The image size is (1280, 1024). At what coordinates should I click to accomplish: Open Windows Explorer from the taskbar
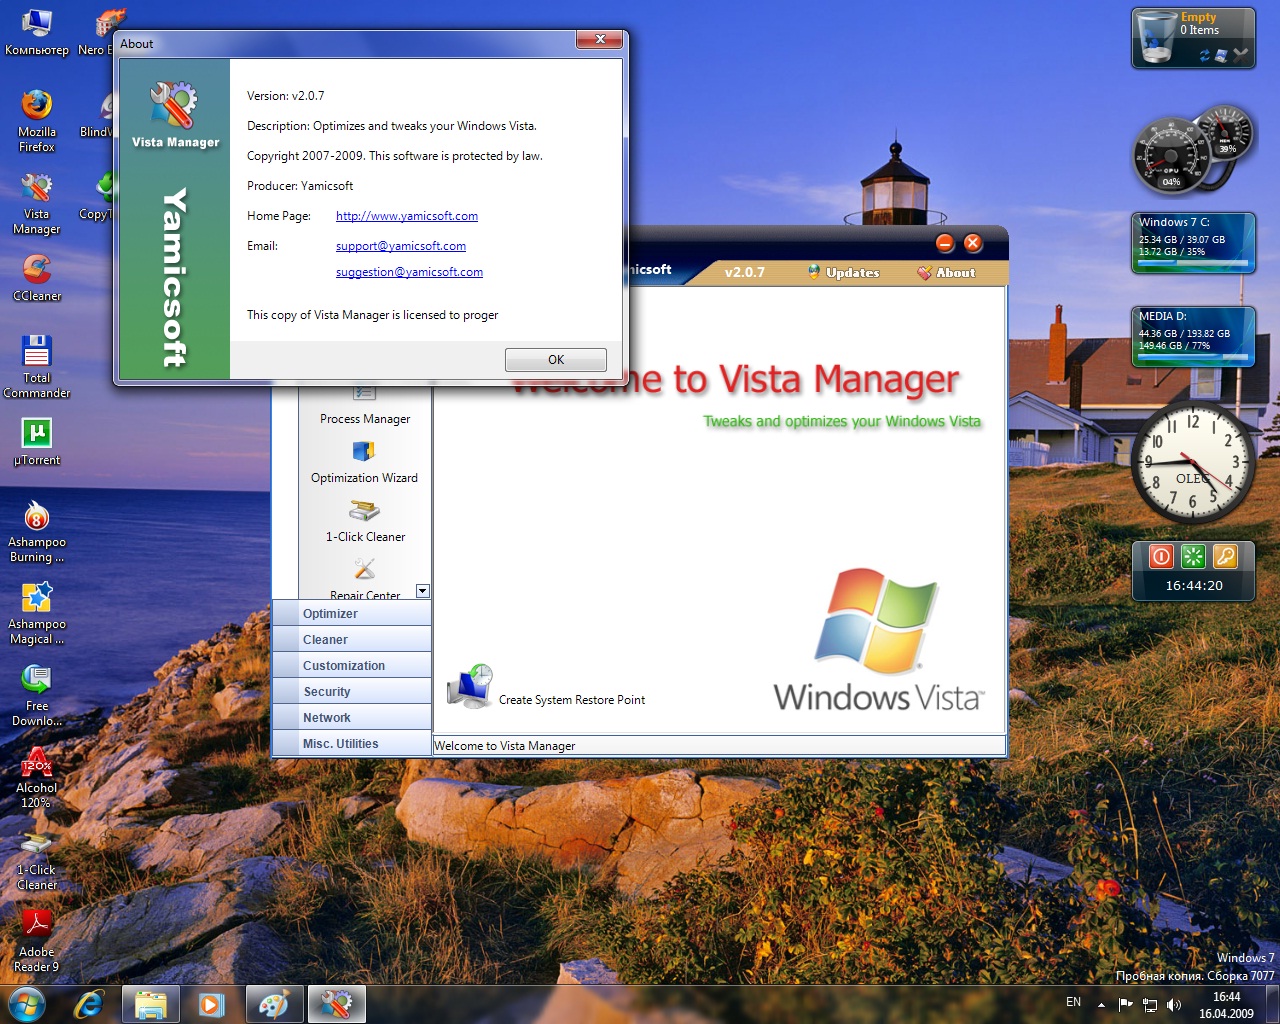(x=151, y=1004)
